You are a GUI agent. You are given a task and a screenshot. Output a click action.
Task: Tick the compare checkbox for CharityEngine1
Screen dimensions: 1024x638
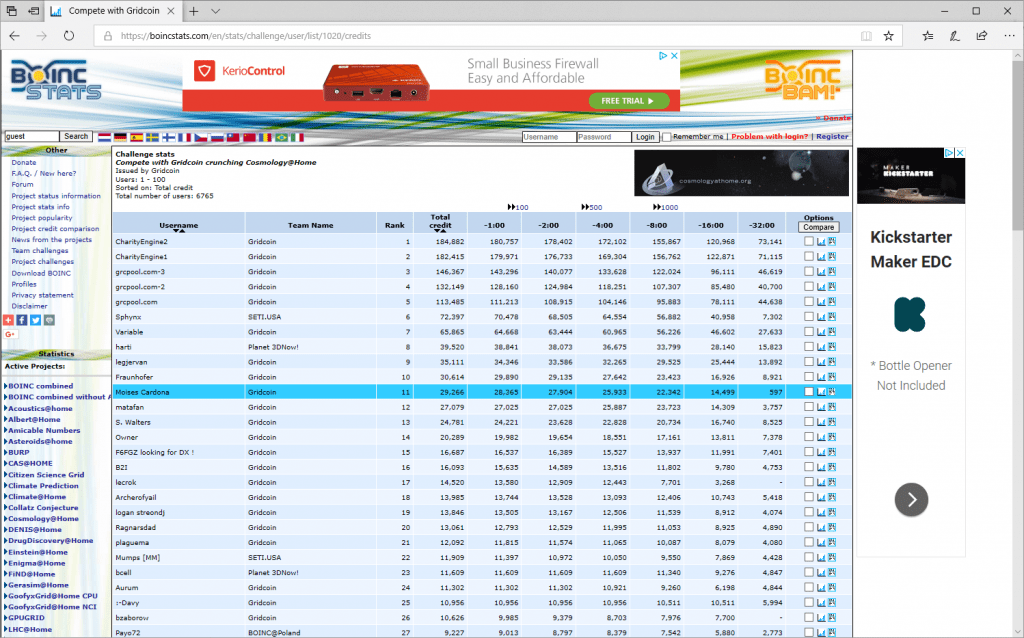point(808,257)
